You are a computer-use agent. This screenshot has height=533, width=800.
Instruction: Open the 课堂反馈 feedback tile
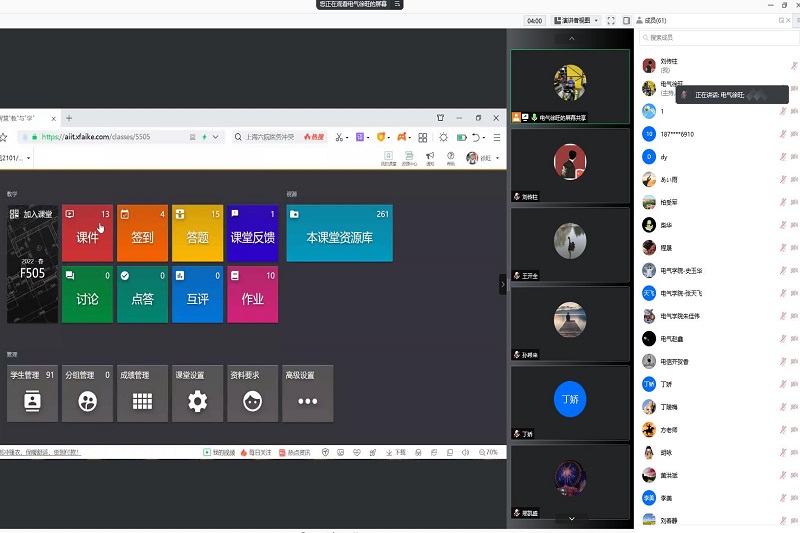click(x=252, y=234)
